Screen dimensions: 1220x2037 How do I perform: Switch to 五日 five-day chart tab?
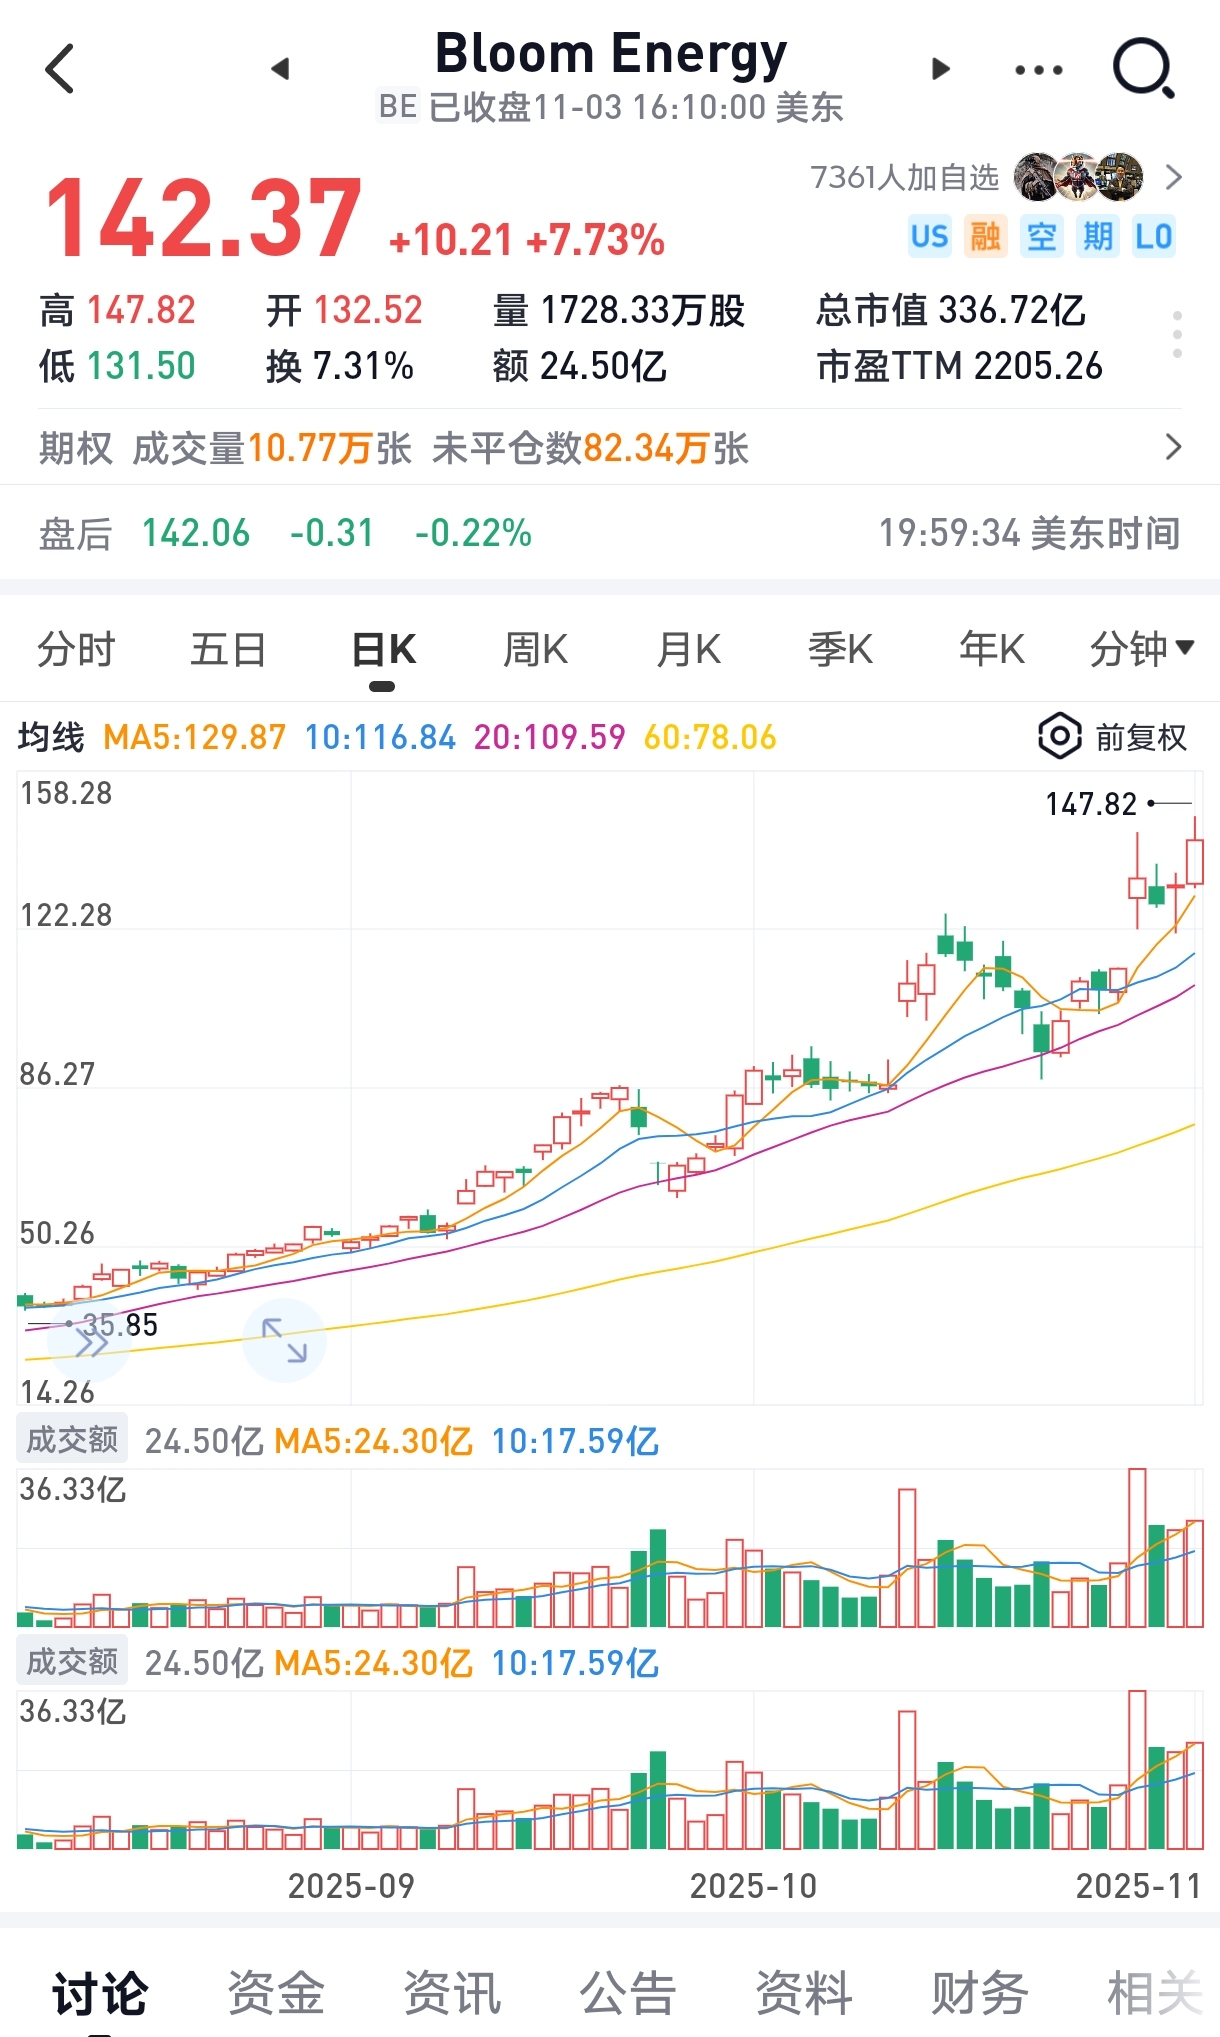228,650
